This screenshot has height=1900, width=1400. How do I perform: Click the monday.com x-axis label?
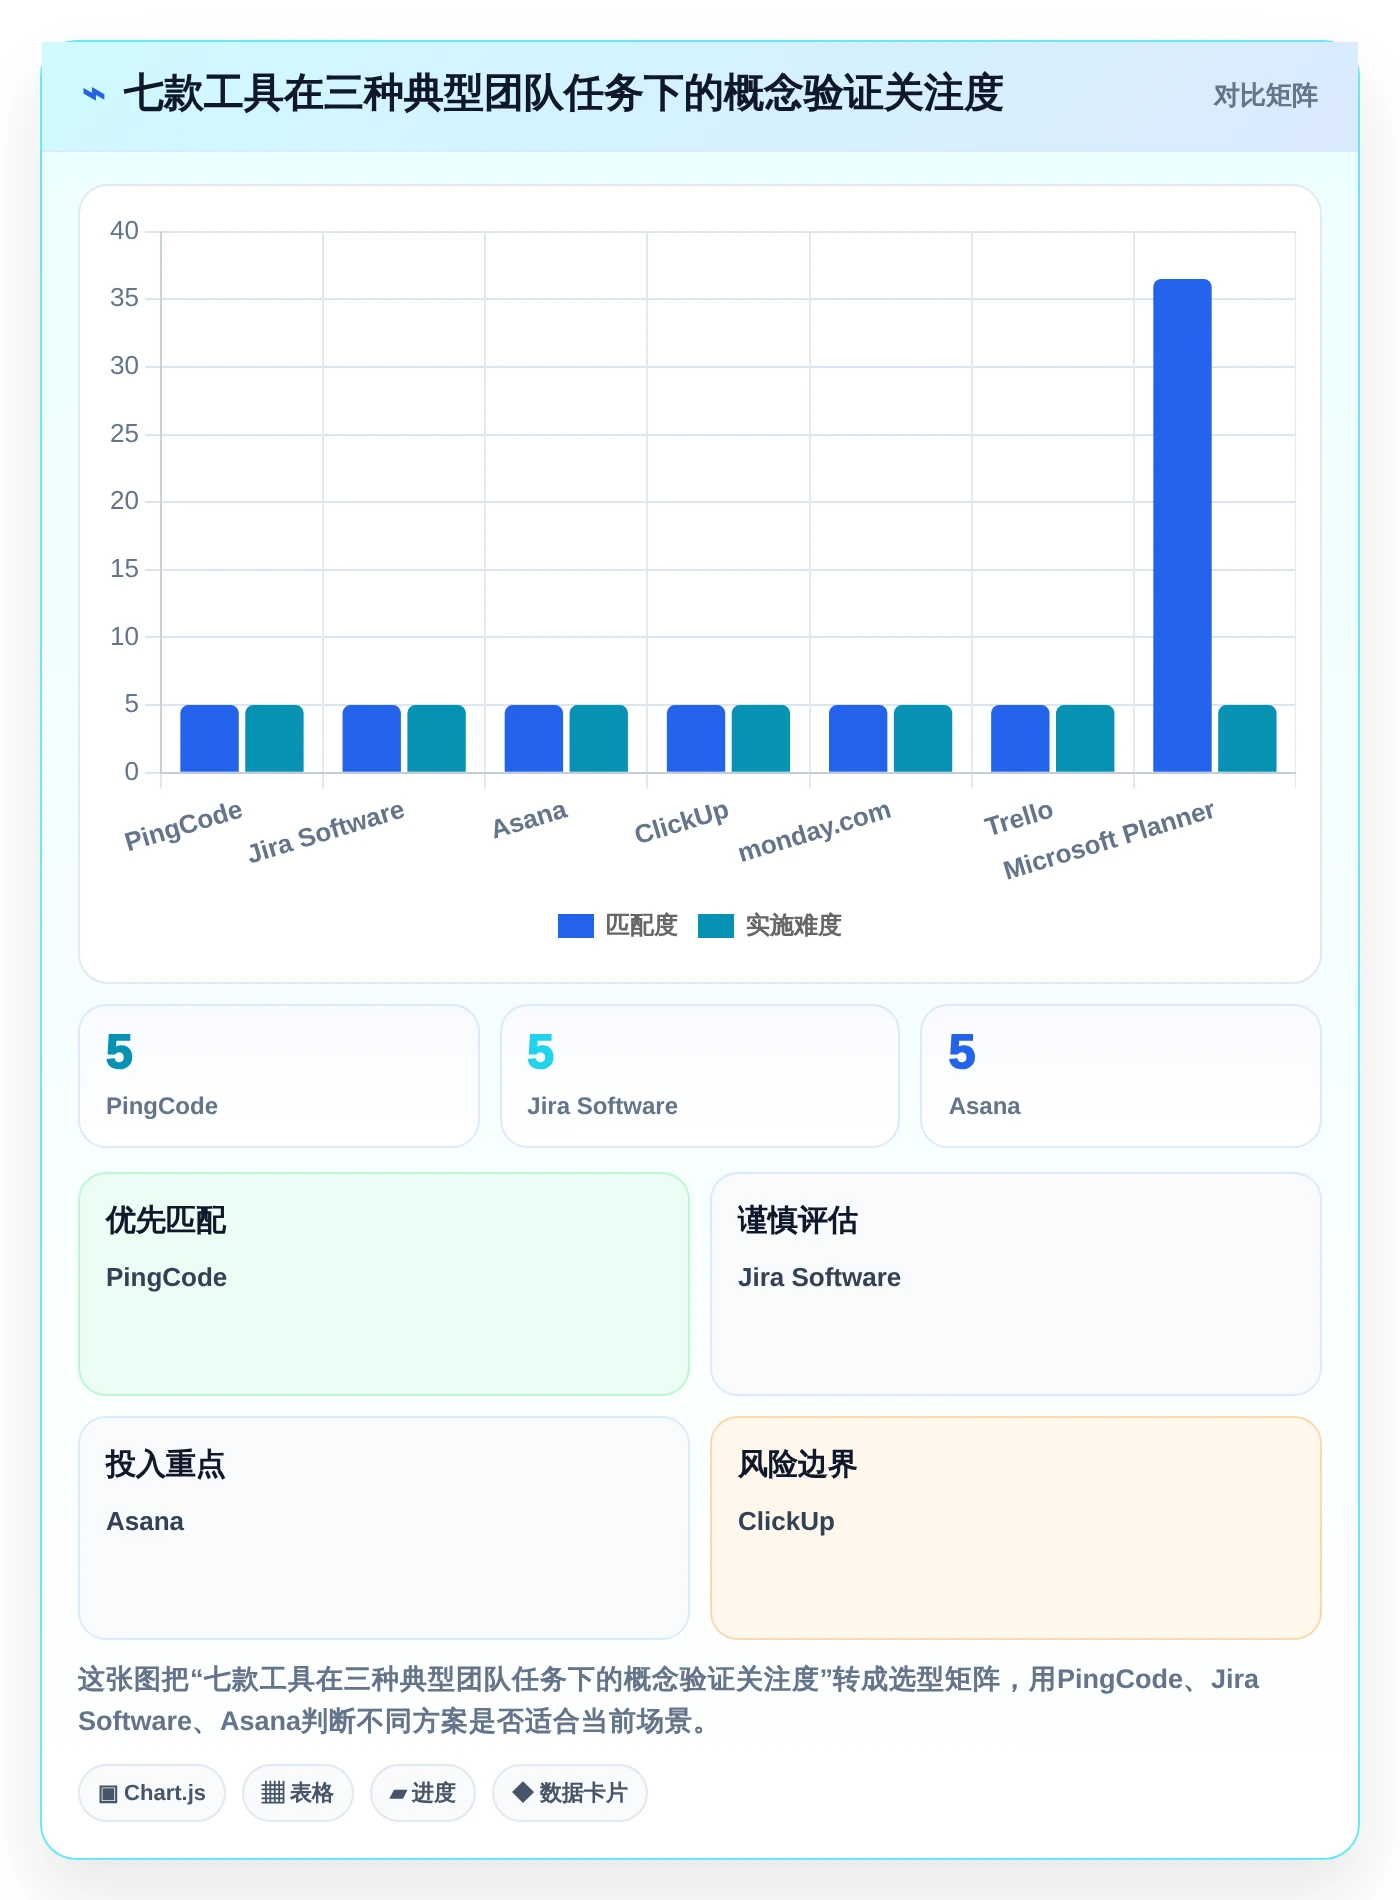(814, 831)
